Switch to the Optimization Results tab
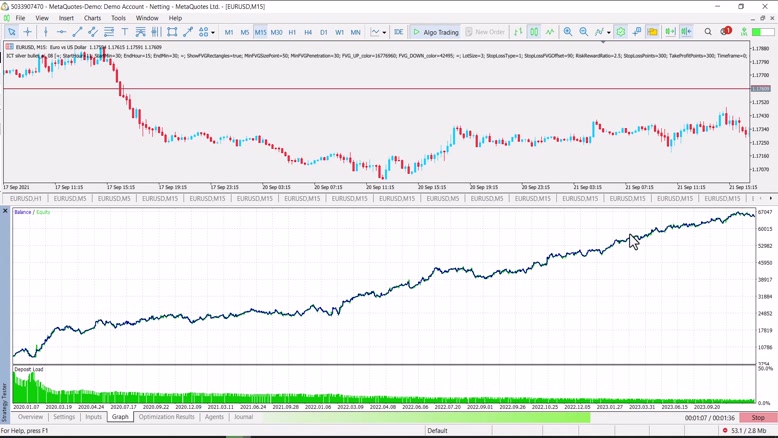 (x=167, y=417)
